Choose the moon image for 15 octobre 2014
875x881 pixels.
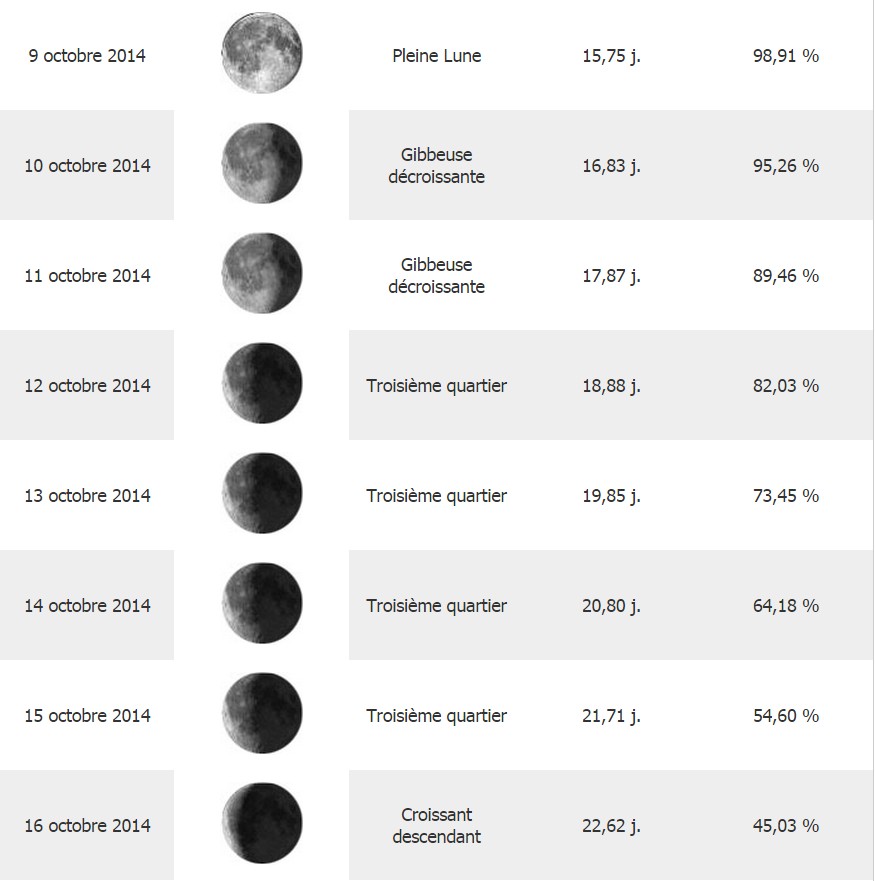pyautogui.click(x=262, y=714)
